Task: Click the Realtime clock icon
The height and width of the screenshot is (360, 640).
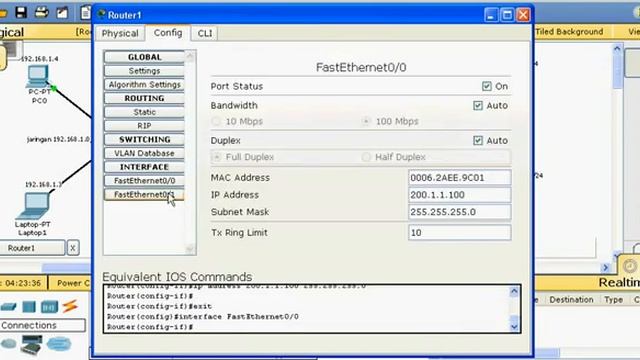Action: click(630, 266)
